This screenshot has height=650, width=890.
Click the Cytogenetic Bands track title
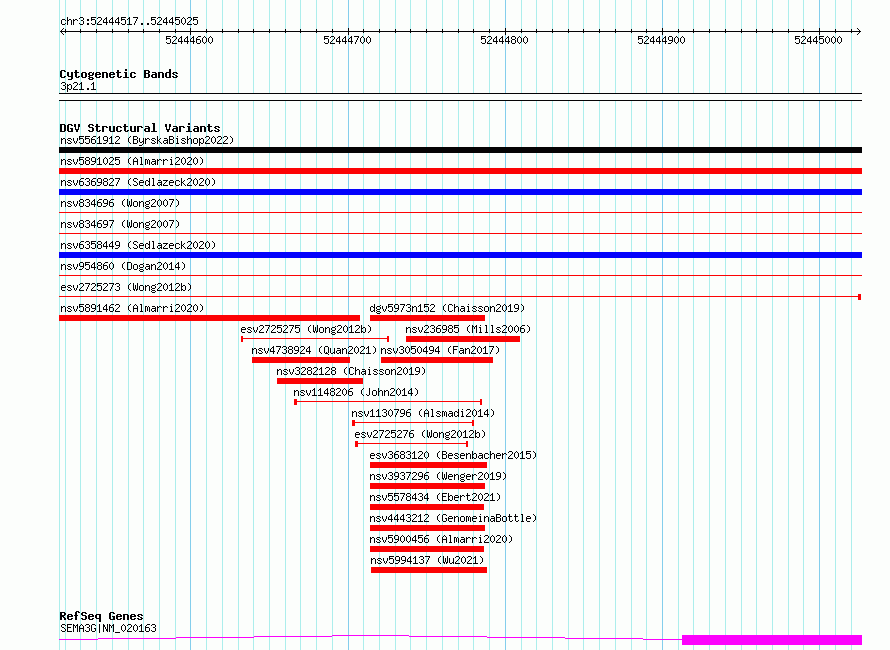pyautogui.click(x=119, y=74)
